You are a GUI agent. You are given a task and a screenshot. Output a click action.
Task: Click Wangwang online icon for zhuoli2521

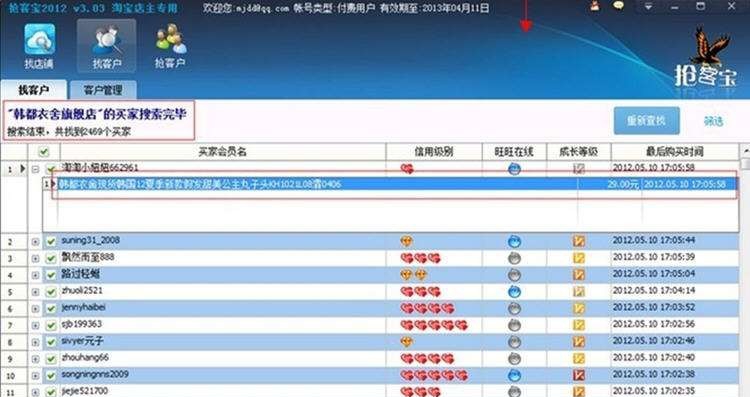[514, 292]
